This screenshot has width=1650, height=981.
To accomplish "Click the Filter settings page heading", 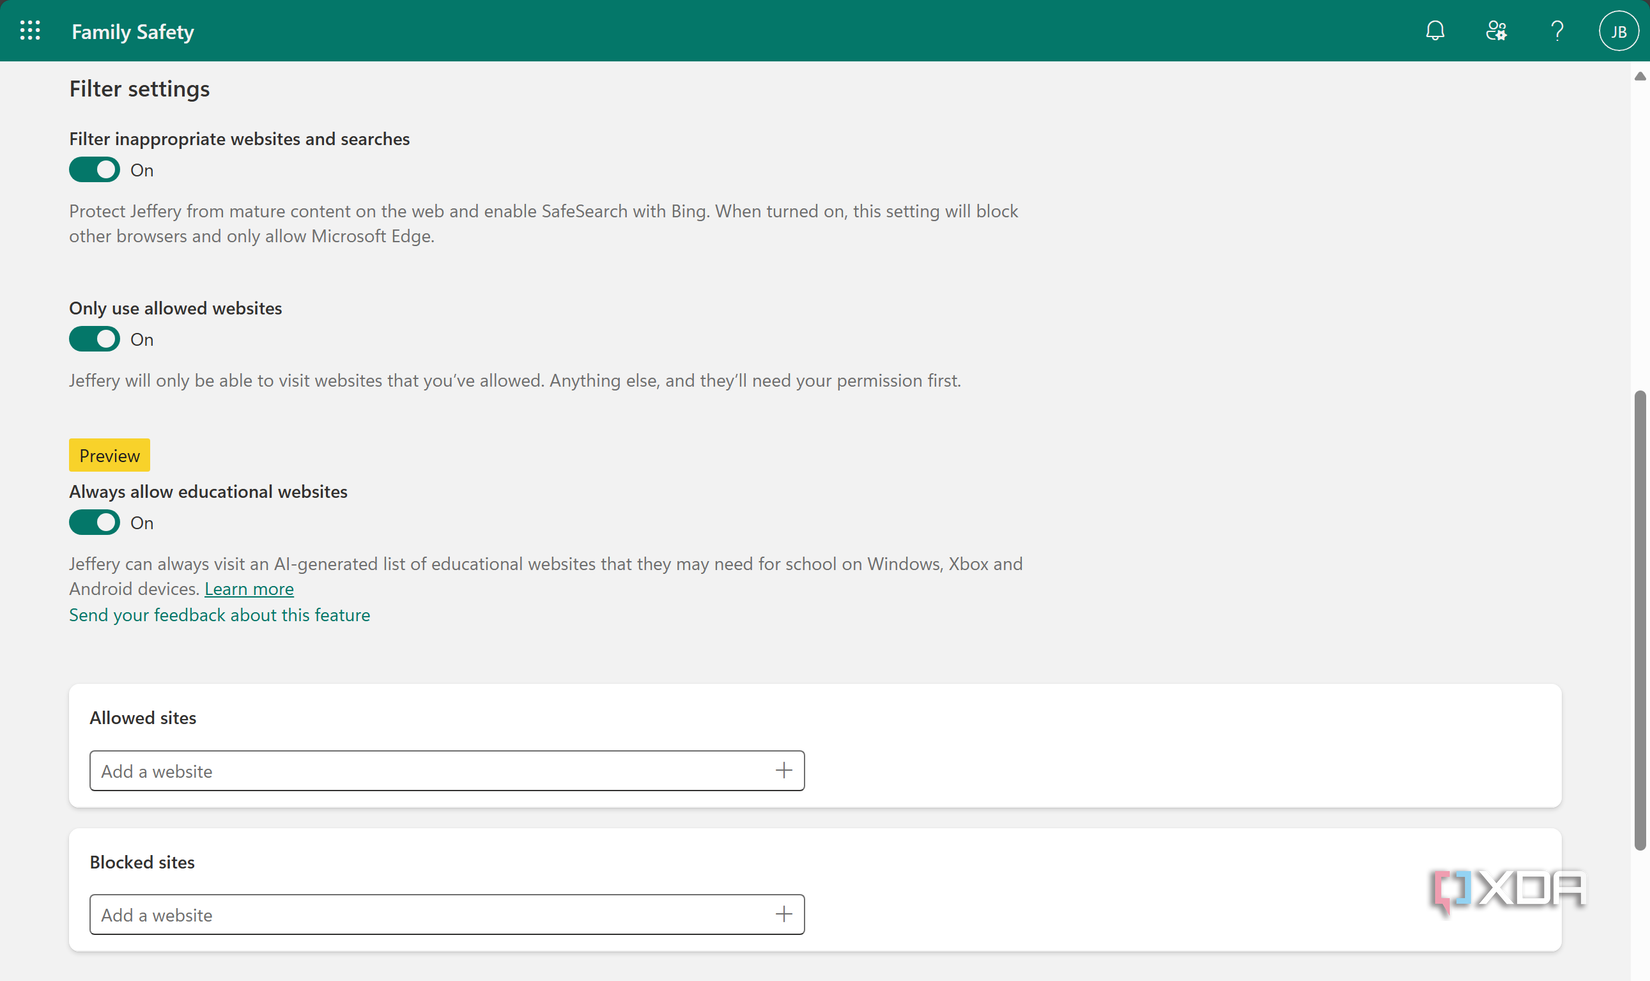I will pos(139,89).
